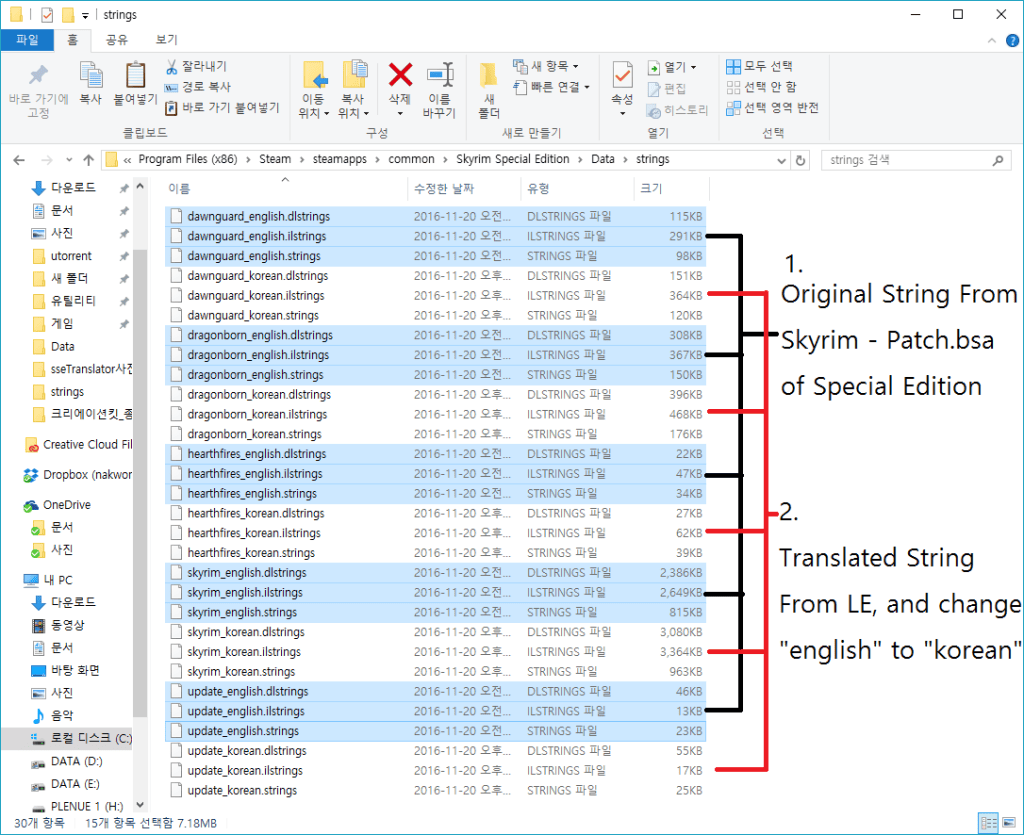The image size is (1024, 835).
Task: Switch to the Share tab (공유)
Action: tap(117, 40)
